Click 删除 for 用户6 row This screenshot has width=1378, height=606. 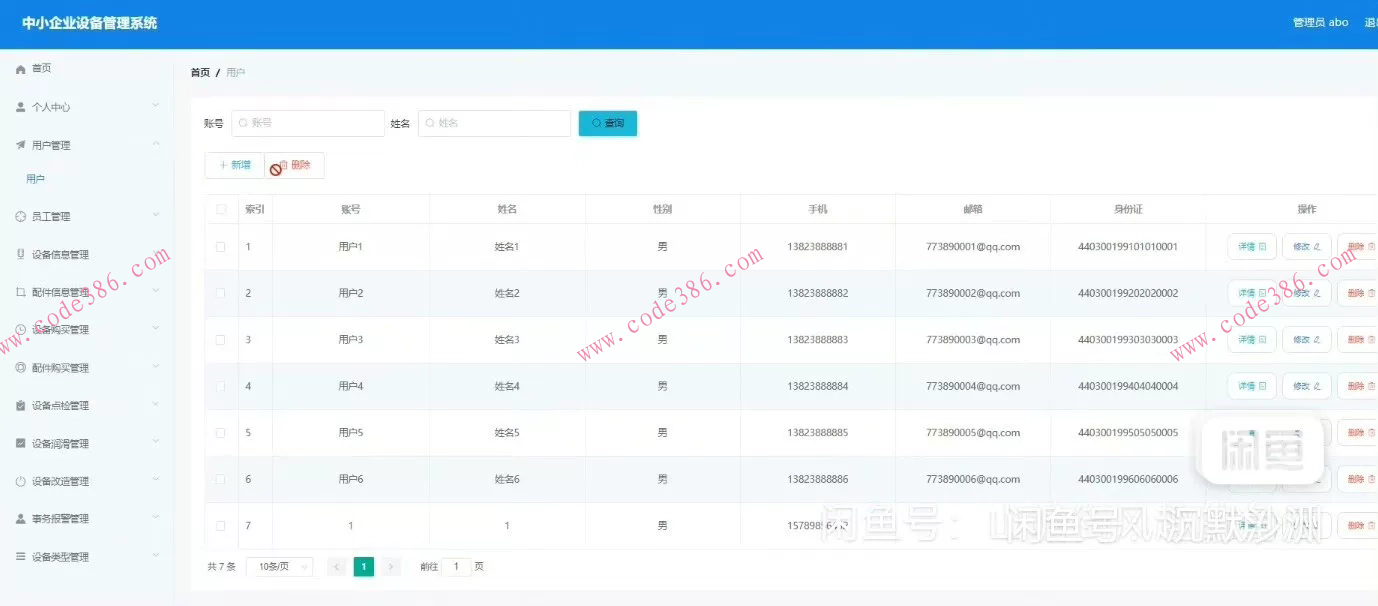point(1360,480)
